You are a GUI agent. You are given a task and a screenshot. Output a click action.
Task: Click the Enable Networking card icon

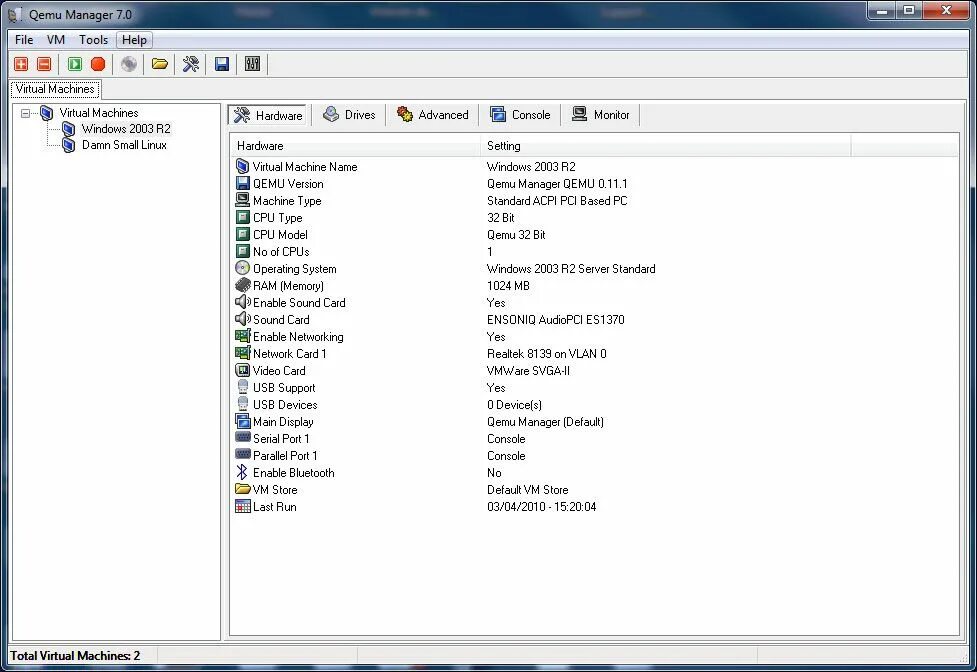coord(242,336)
